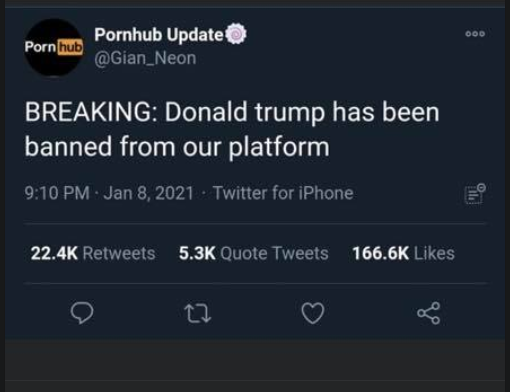Click the word Retweets label
The height and width of the screenshot is (392, 510).
pos(119,253)
